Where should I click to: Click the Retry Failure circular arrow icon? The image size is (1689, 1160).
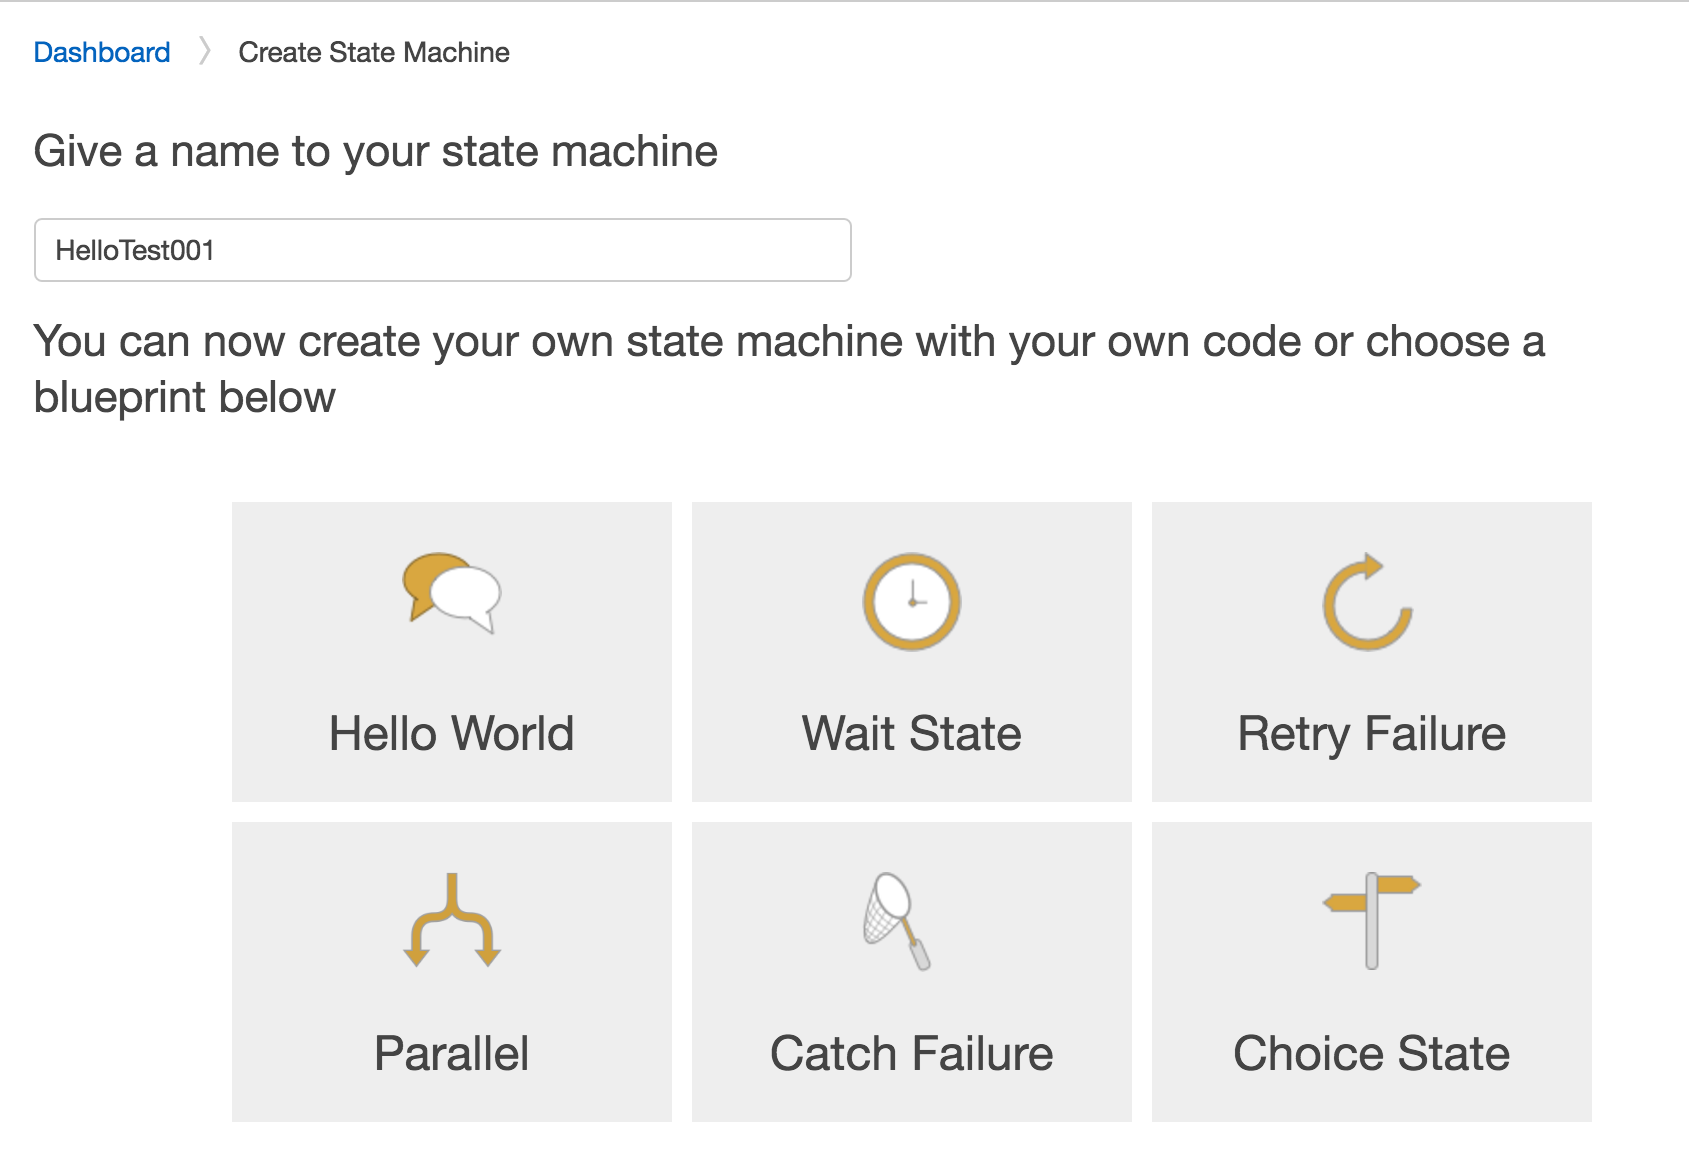(1368, 602)
